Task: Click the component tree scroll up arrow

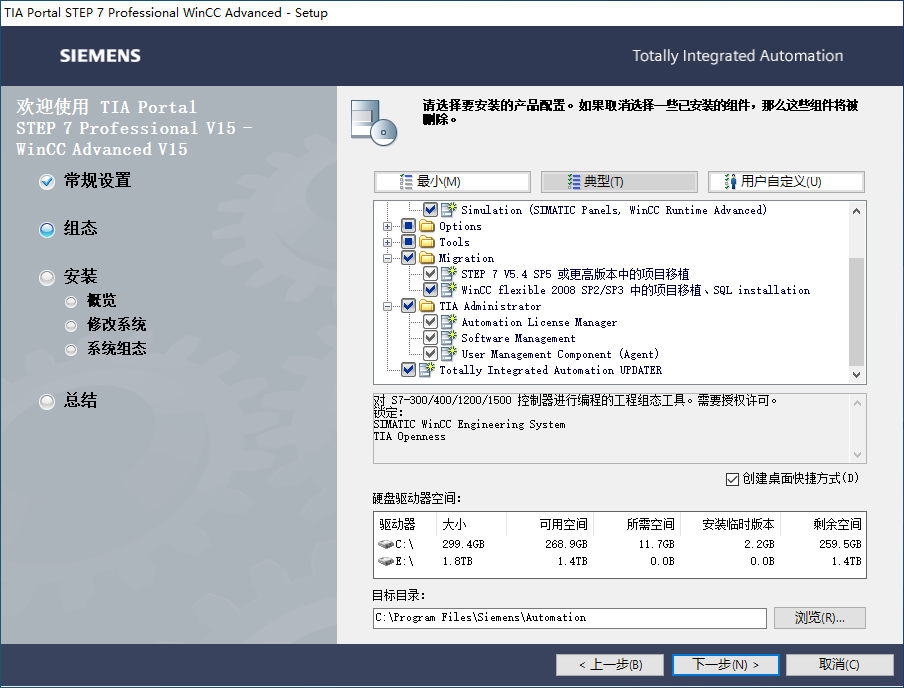Action: click(x=857, y=211)
